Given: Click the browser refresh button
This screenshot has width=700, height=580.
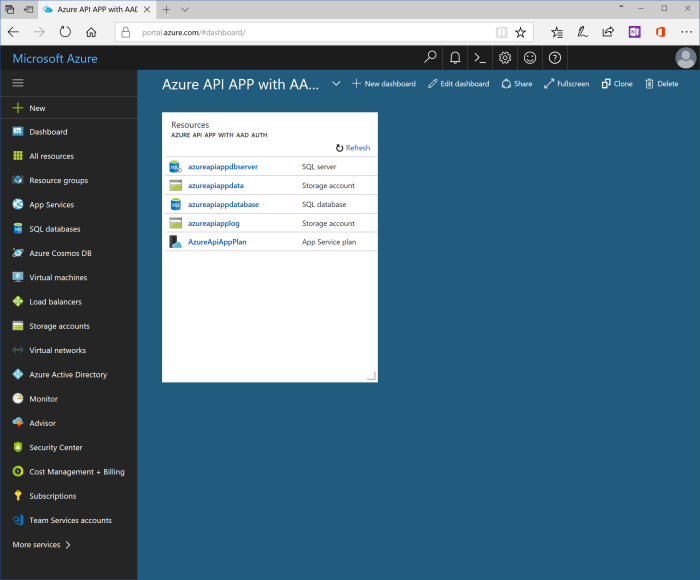Looking at the screenshot, I should (x=65, y=32).
